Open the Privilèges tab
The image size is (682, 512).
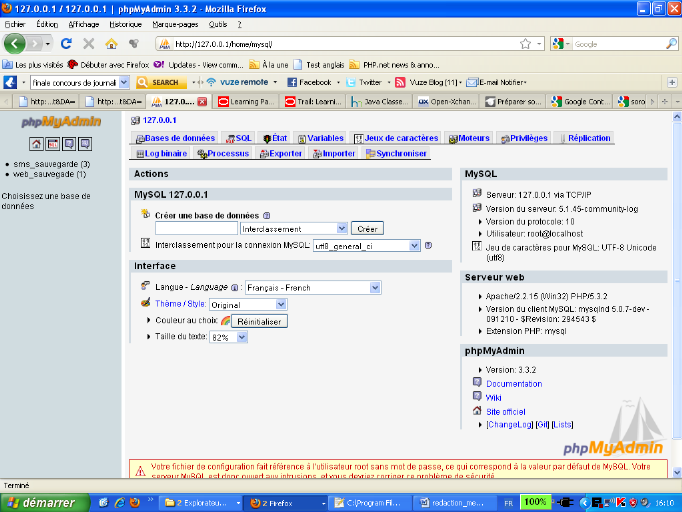tap(524, 138)
